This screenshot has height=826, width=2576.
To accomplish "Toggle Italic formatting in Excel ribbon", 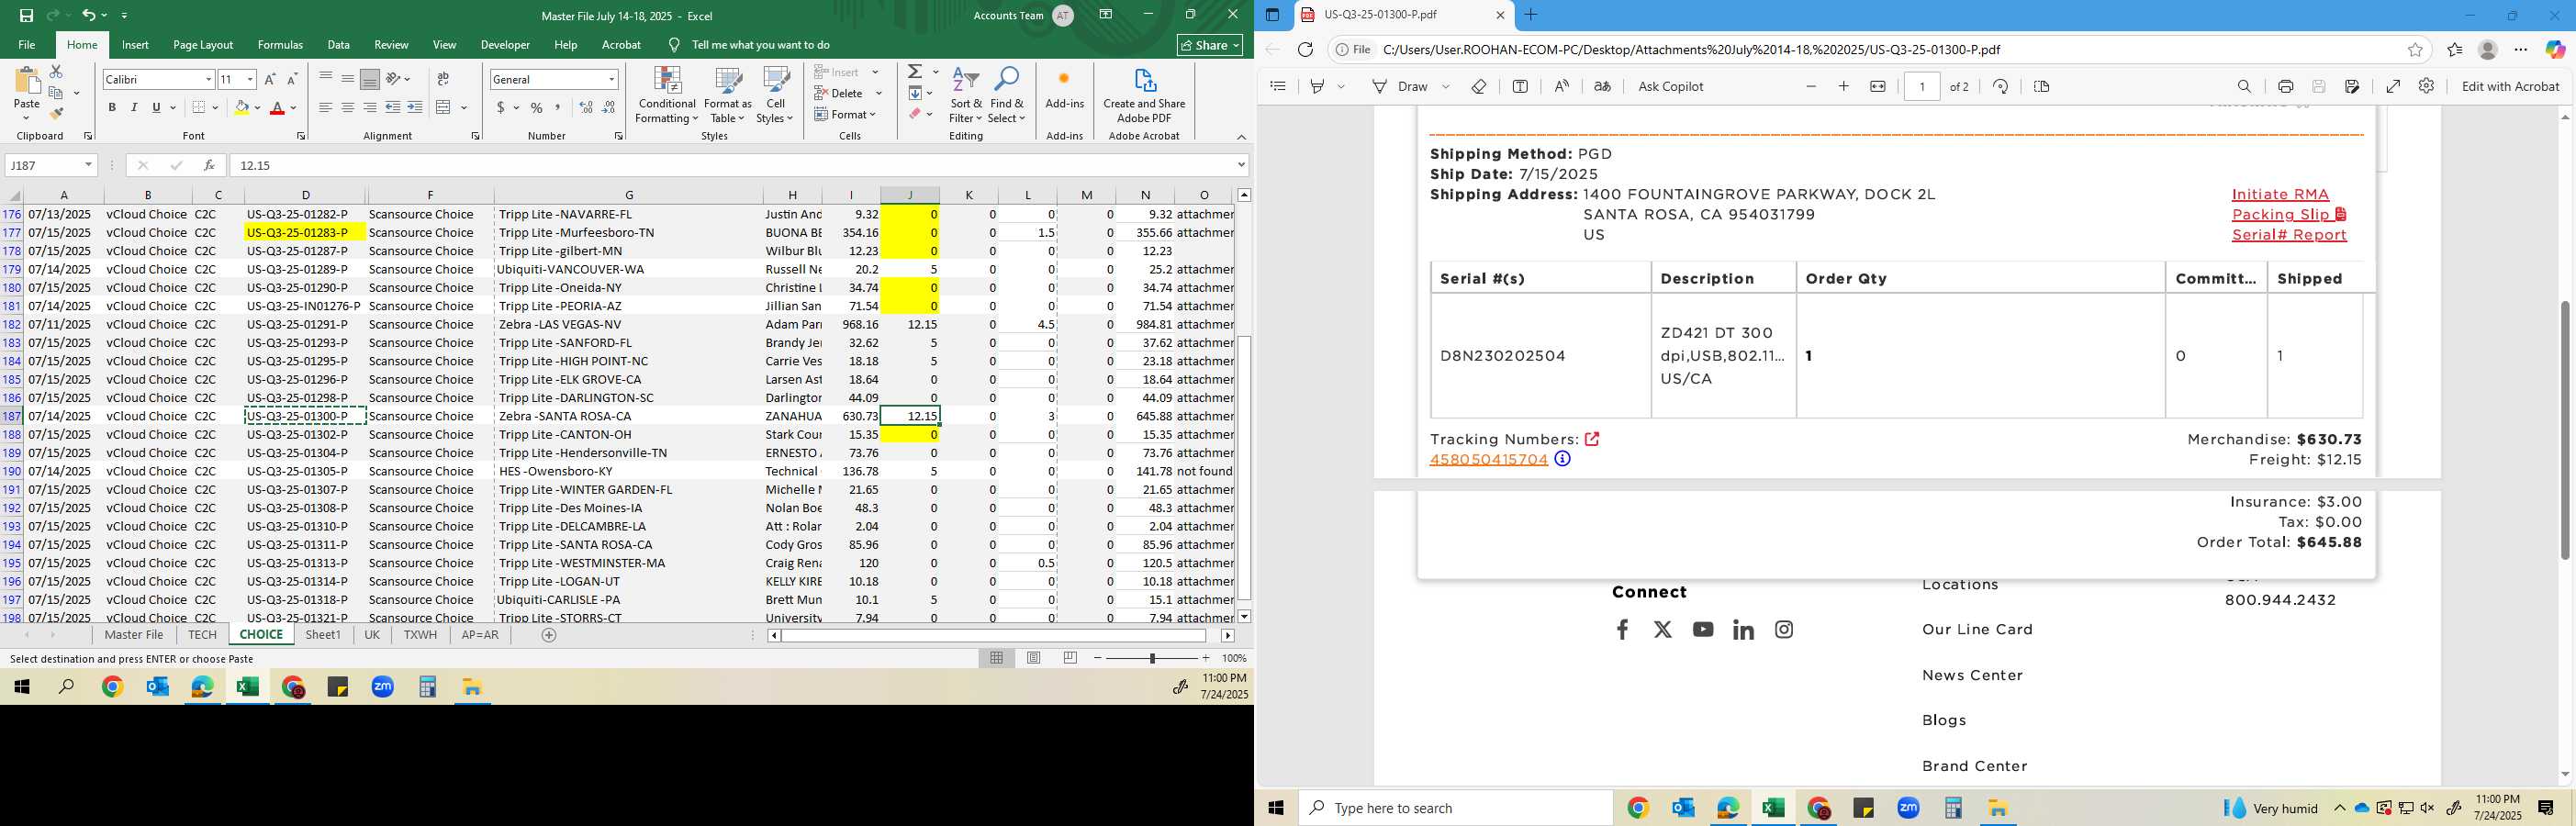I will [x=134, y=107].
